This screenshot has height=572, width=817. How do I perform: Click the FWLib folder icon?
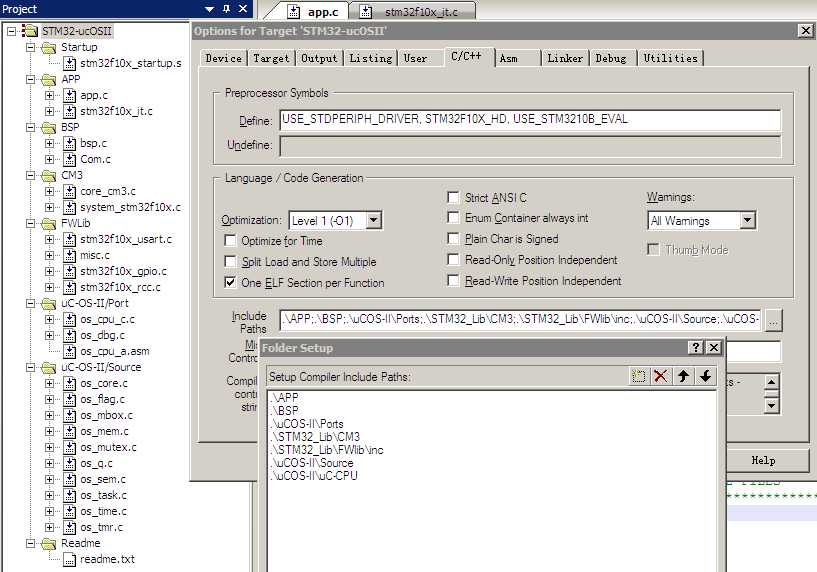click(48, 223)
